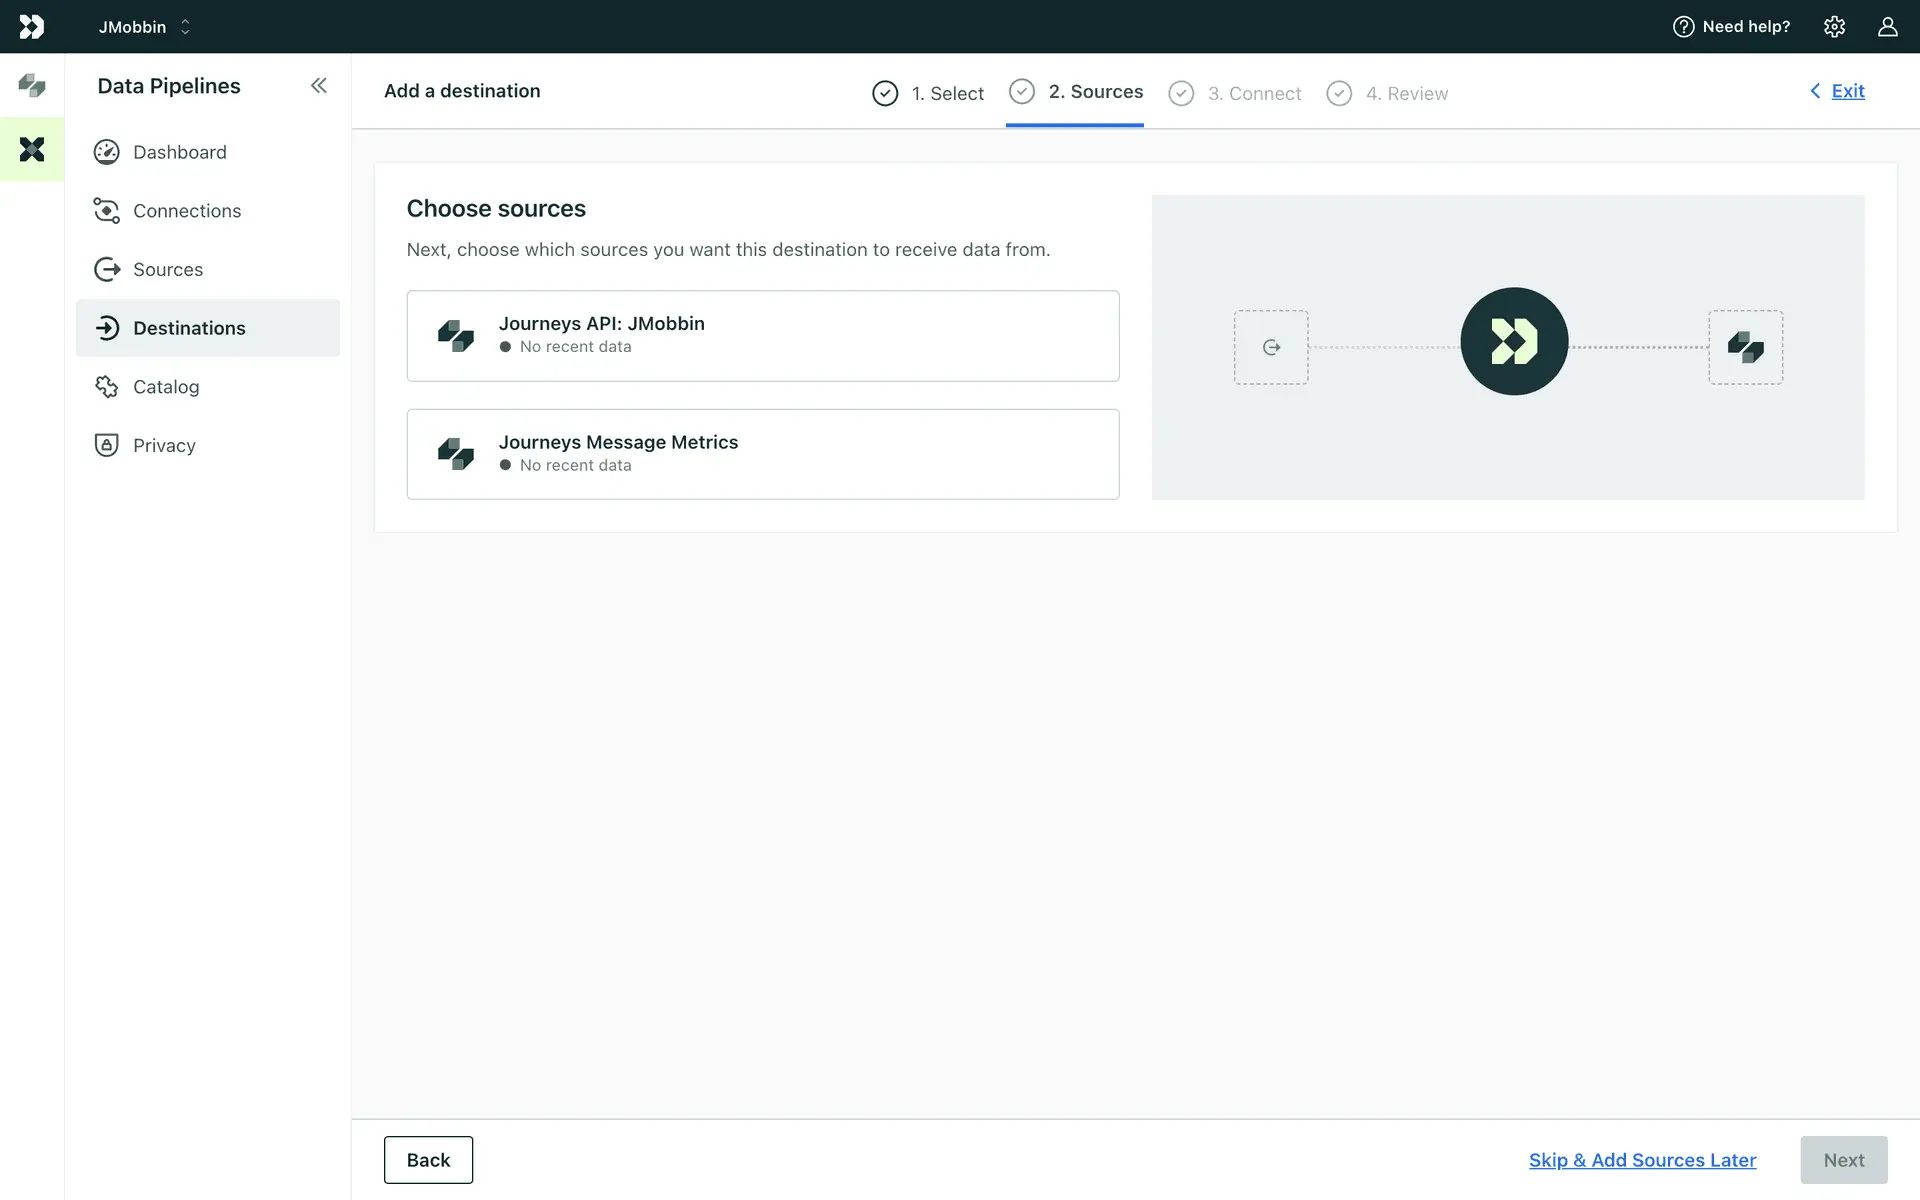Click the Privacy shield icon
Image resolution: width=1920 pixels, height=1200 pixels.
(x=106, y=445)
